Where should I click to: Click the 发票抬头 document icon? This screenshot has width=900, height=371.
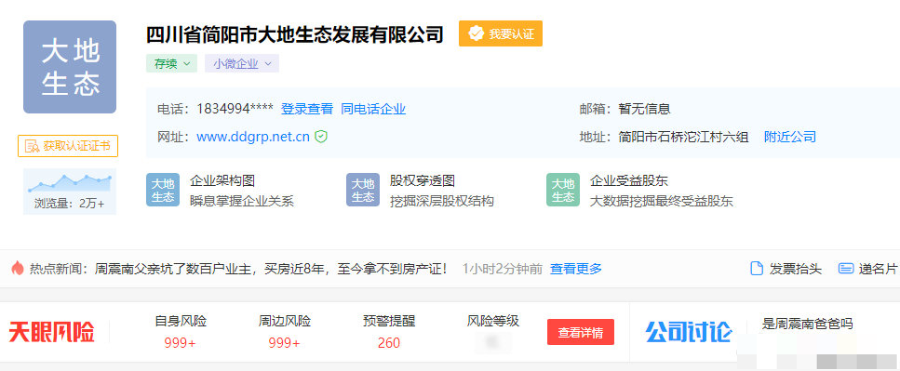point(757,268)
